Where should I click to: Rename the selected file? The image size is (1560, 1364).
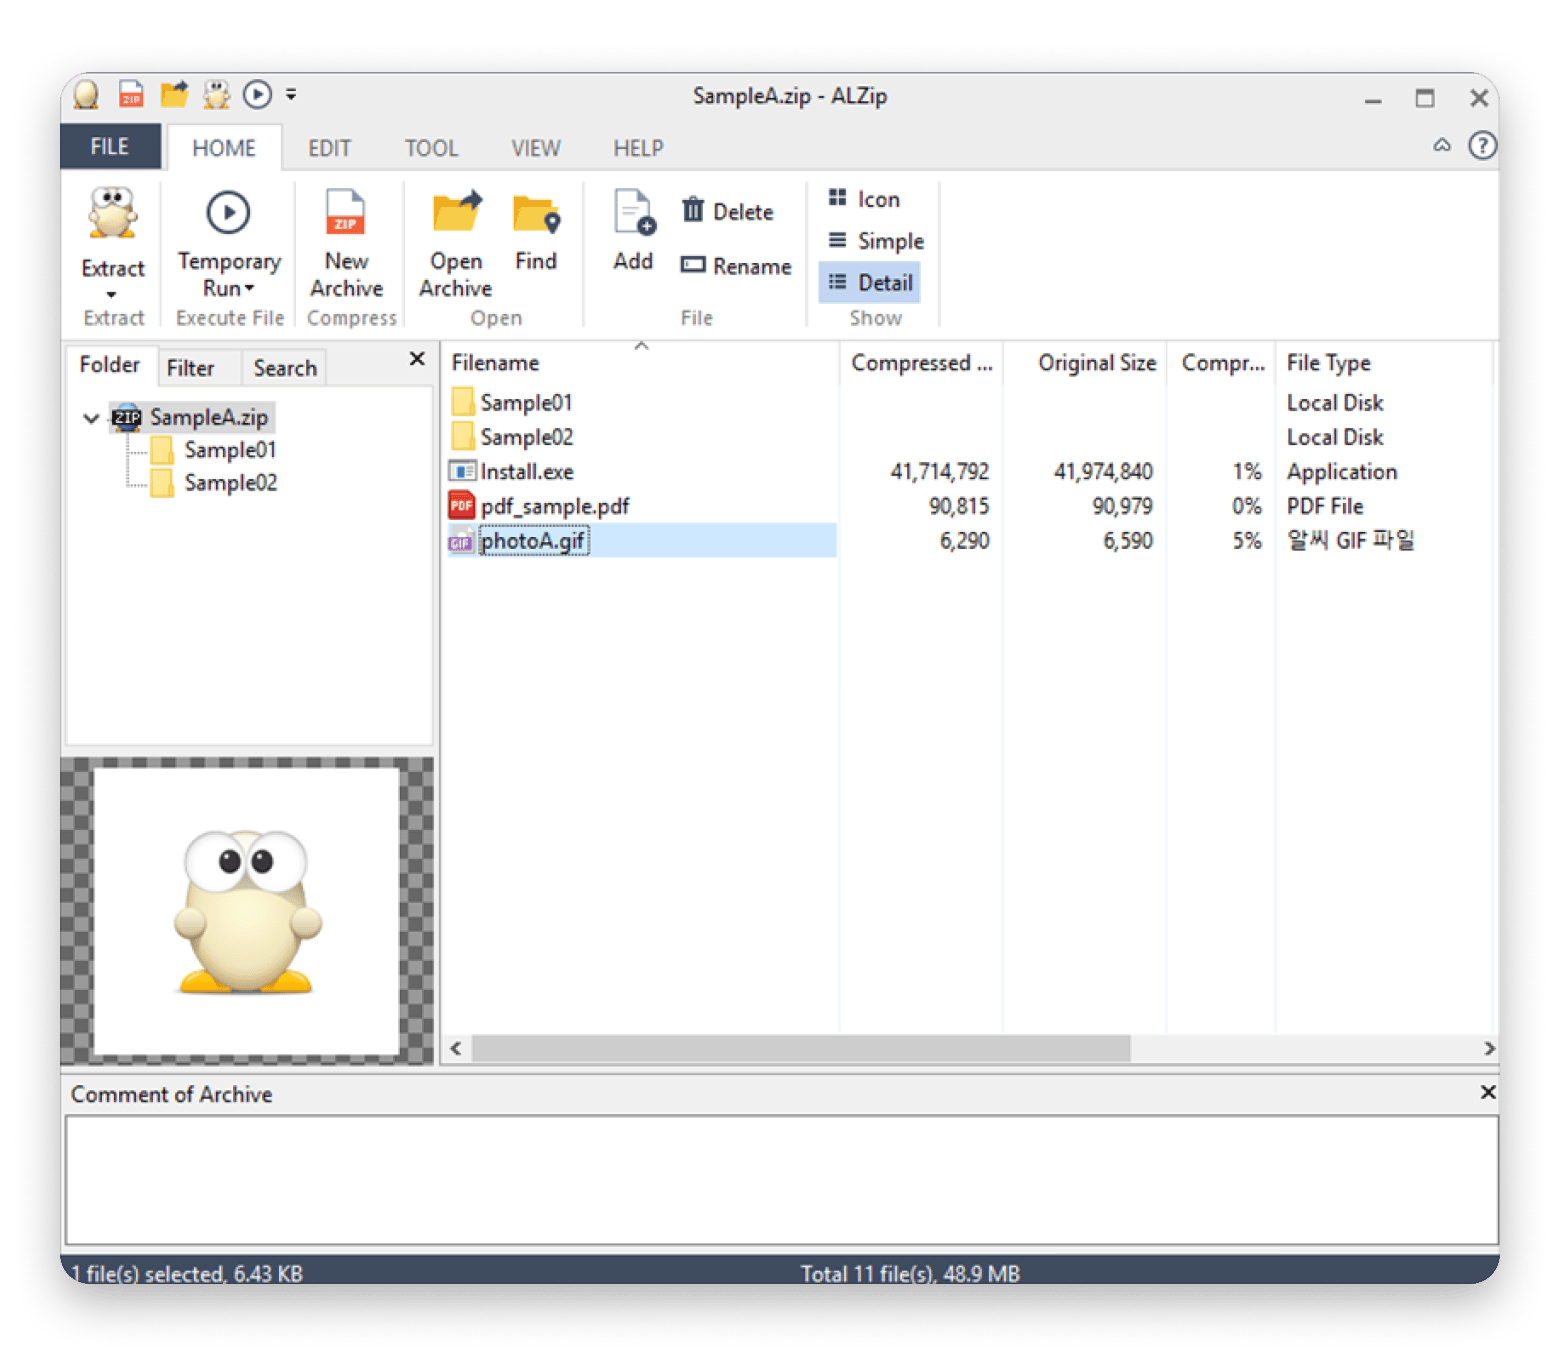(736, 266)
